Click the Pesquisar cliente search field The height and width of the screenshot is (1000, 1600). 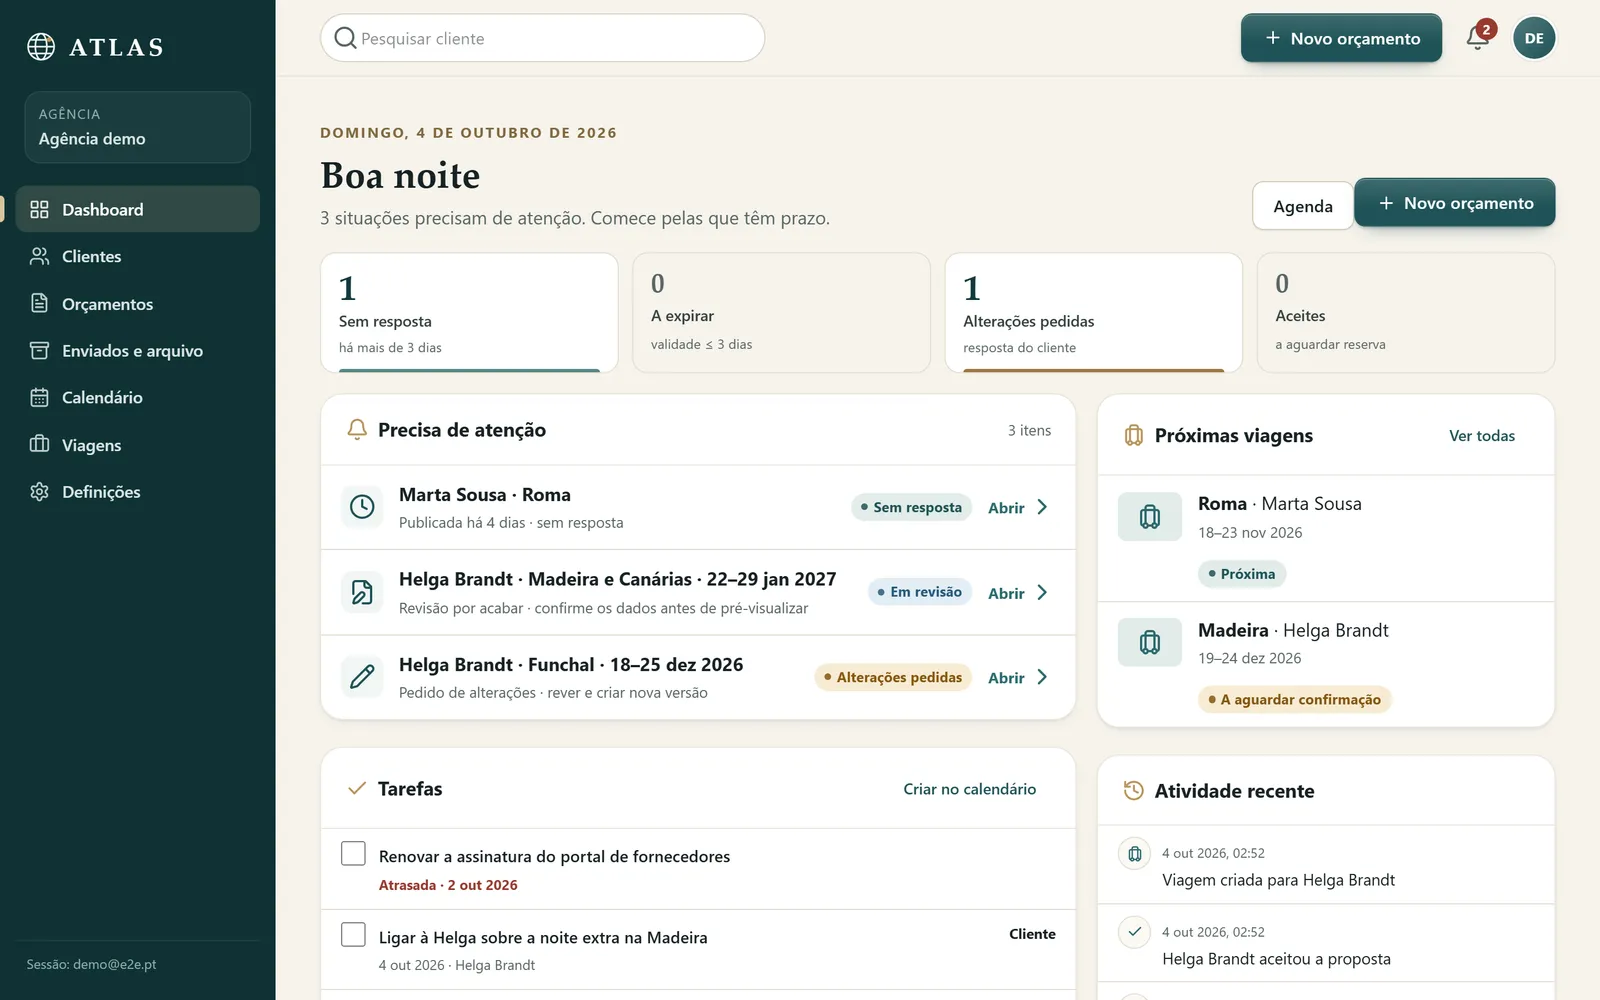[x=542, y=38]
